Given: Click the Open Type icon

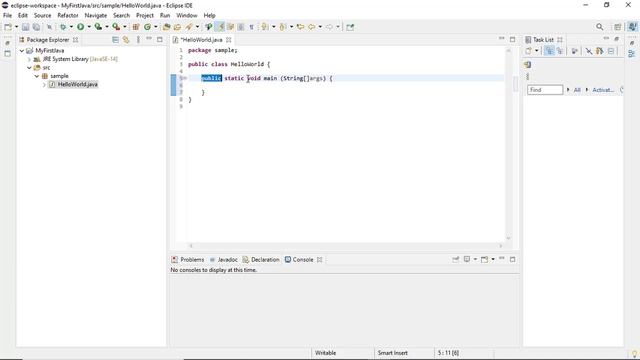Looking at the screenshot, I should point(166,27).
